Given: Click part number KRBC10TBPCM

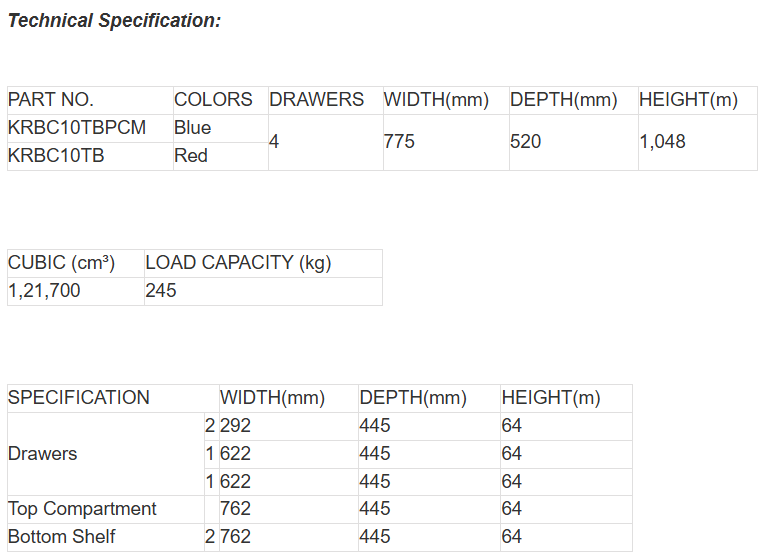Looking at the screenshot, I should 77,128.
